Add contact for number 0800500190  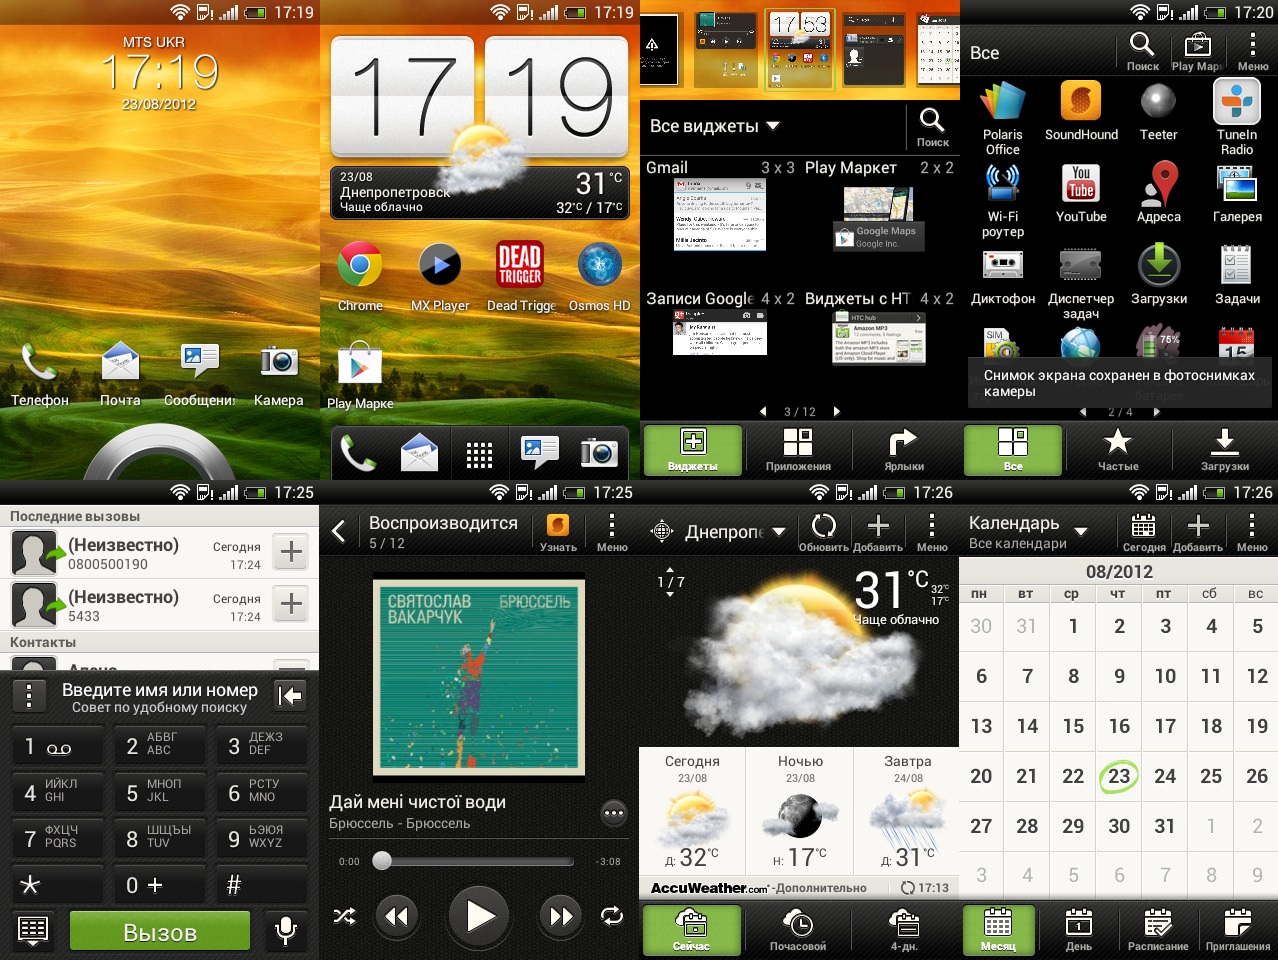click(291, 551)
